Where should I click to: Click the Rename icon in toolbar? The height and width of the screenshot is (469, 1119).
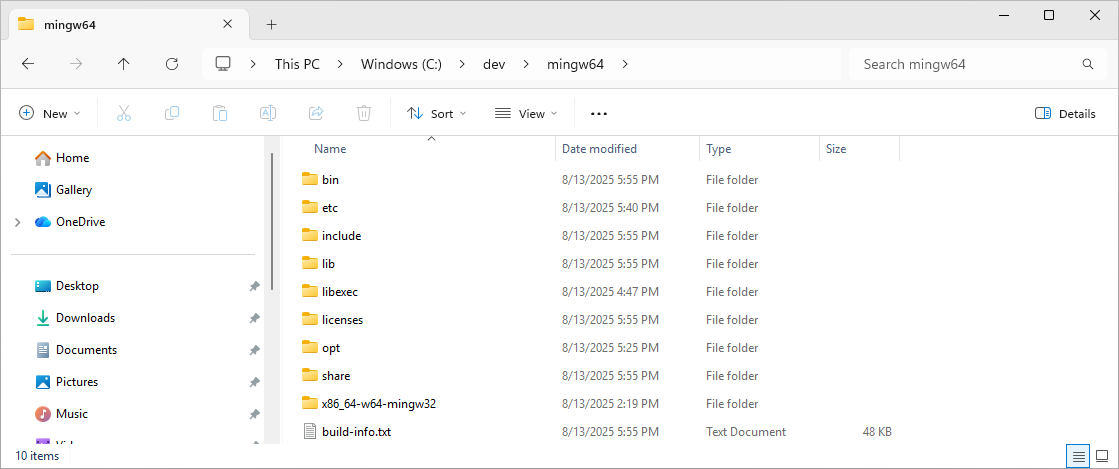point(268,113)
